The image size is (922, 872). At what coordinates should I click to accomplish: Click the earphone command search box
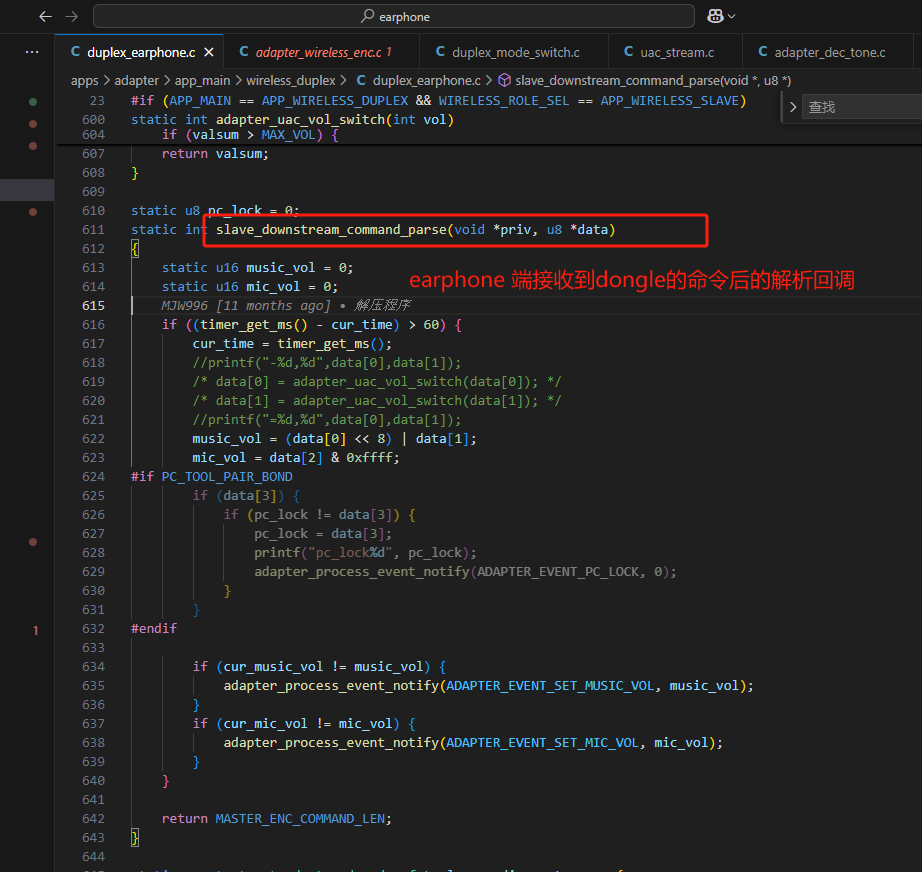[x=394, y=16]
